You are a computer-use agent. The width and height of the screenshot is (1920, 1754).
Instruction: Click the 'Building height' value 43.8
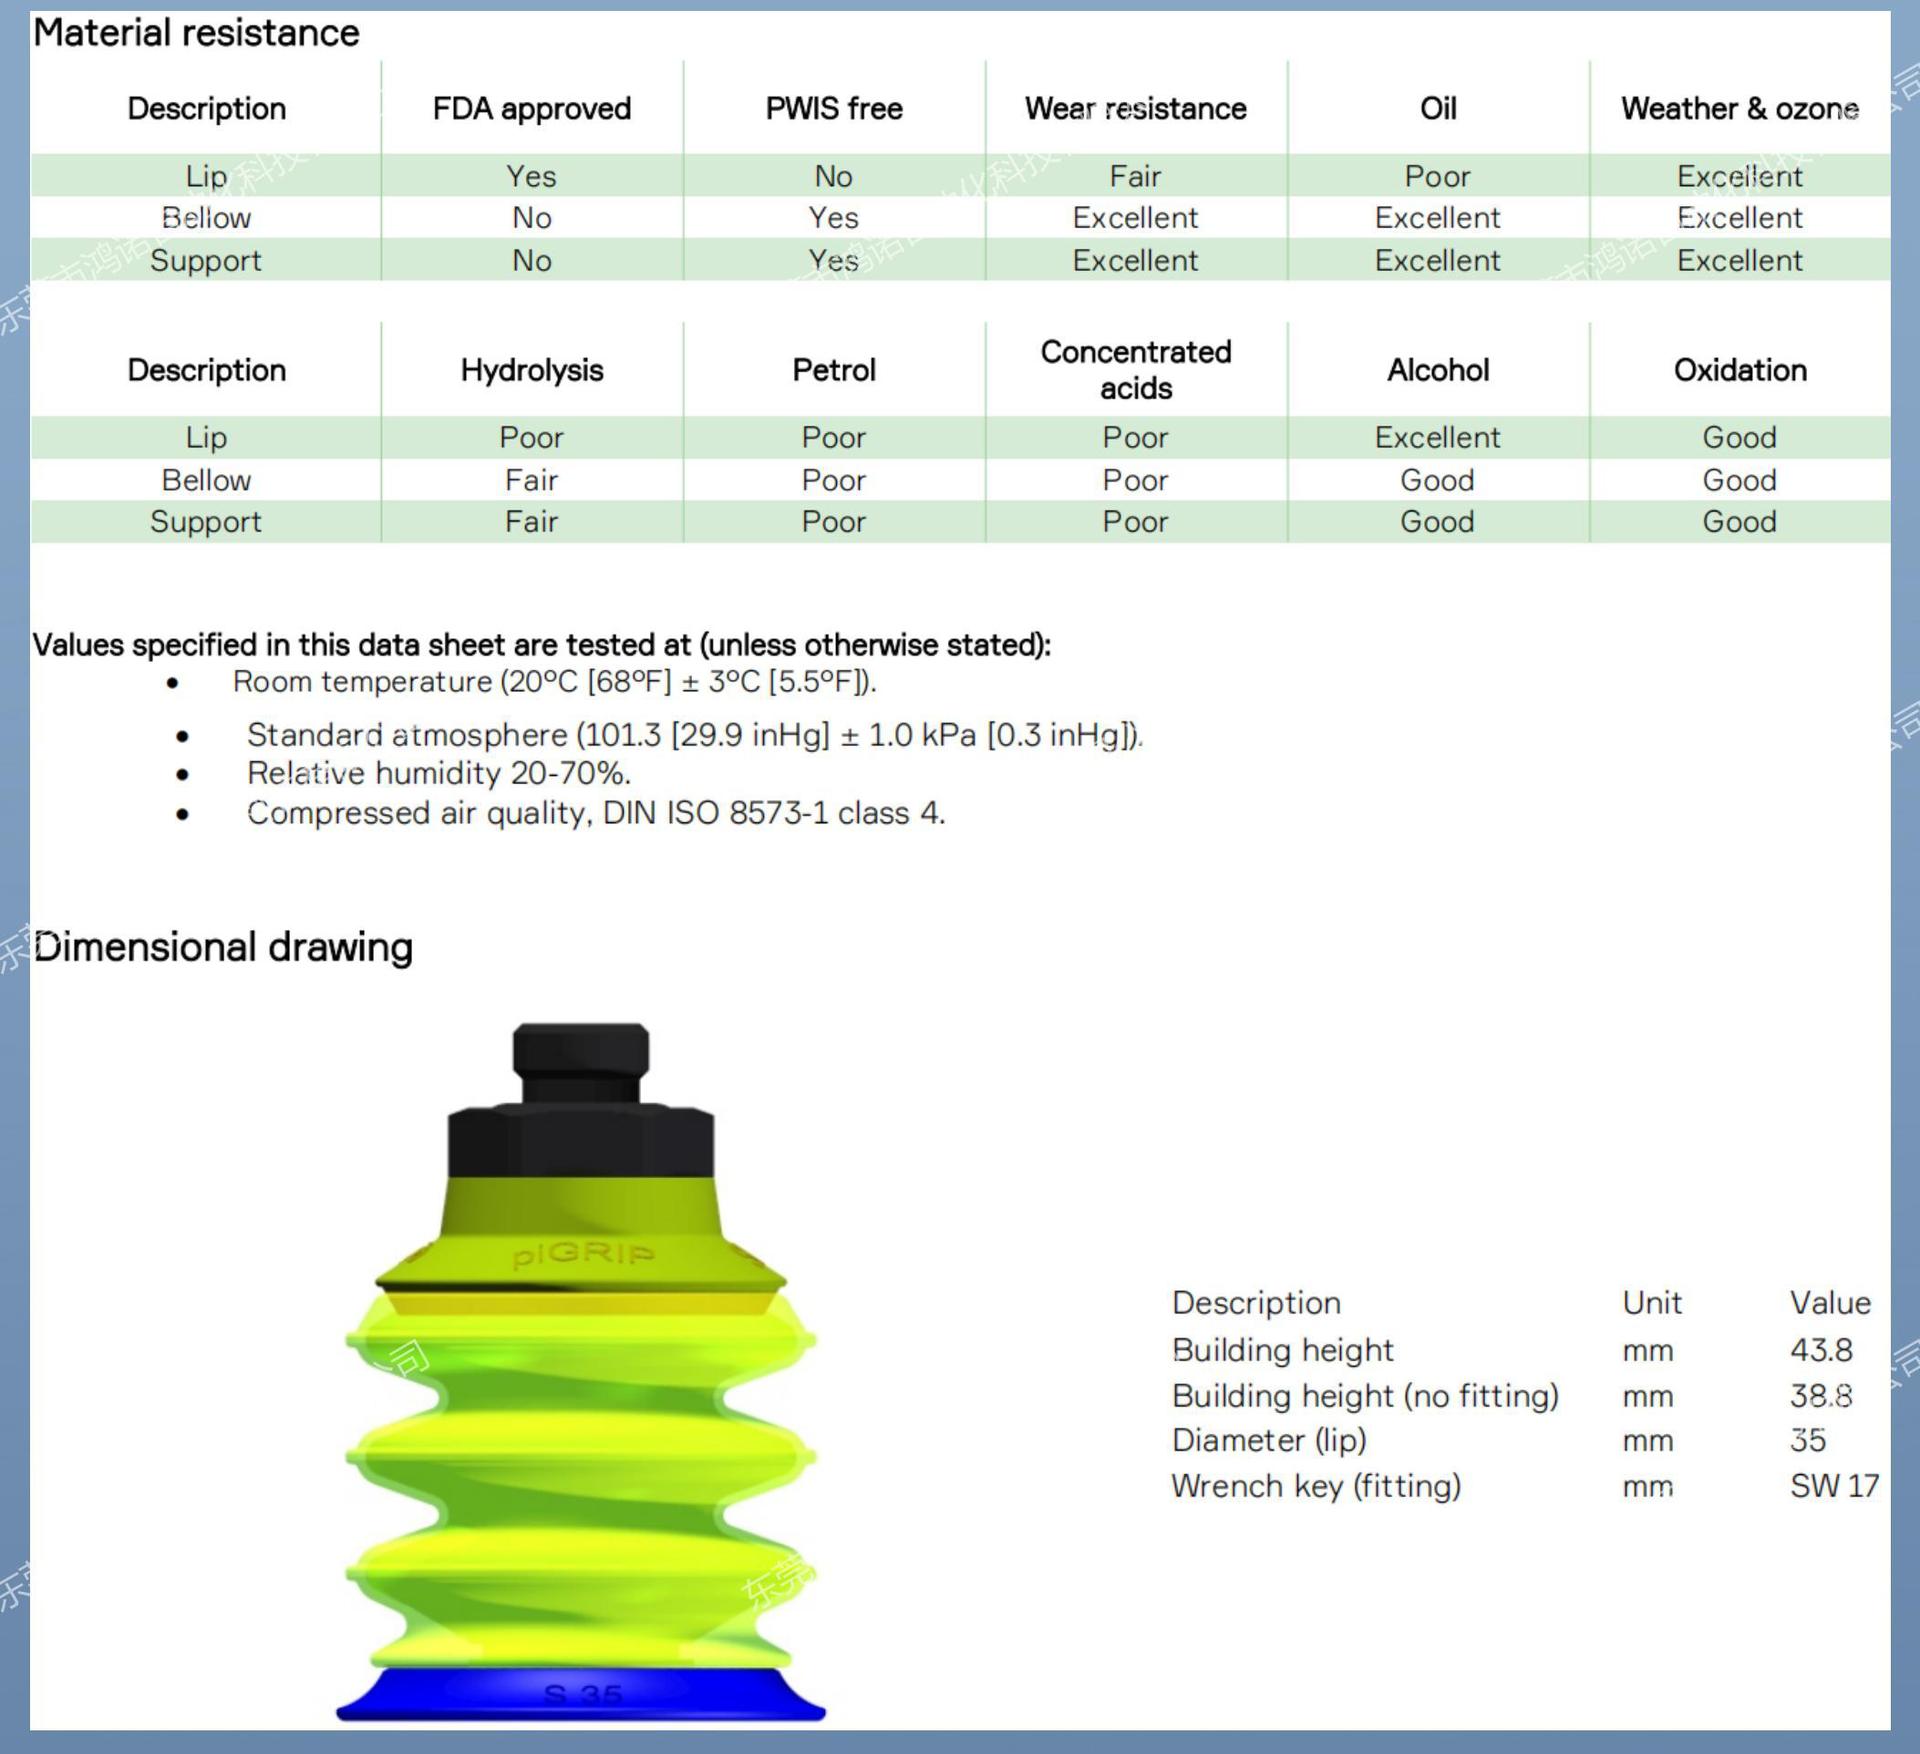[1820, 1350]
